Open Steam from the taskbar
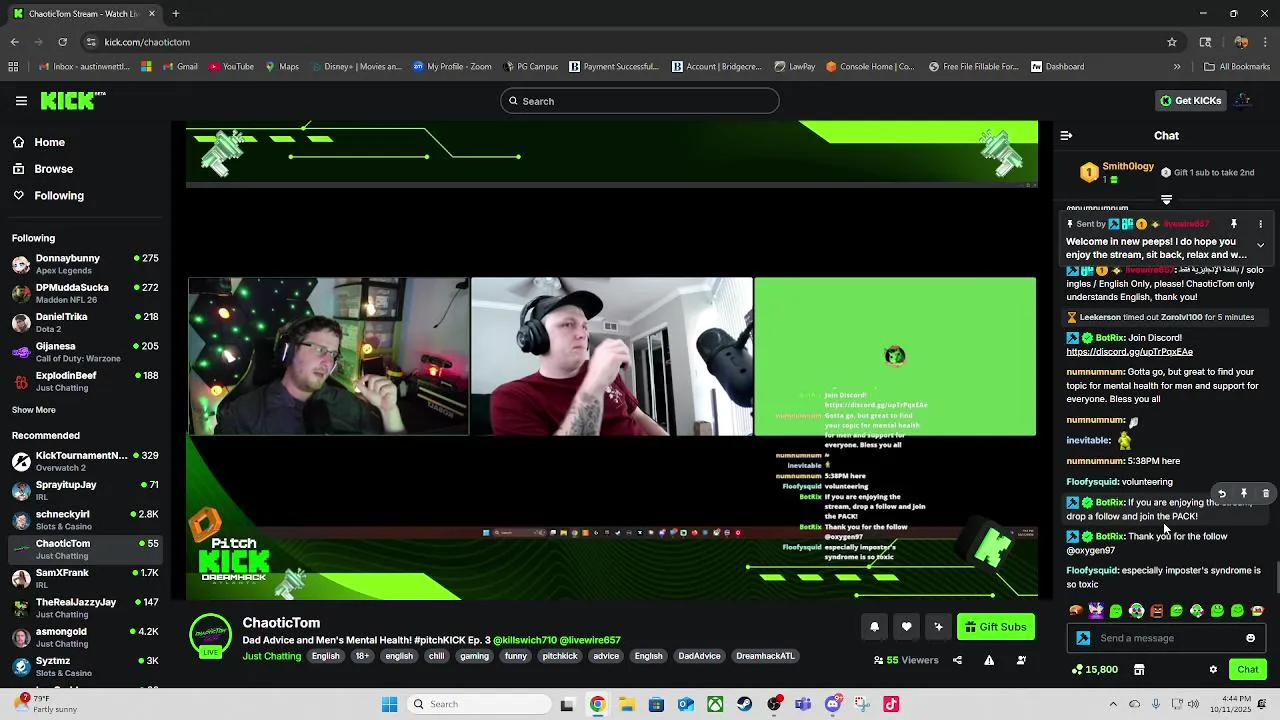The image size is (1280, 720). 744,704
